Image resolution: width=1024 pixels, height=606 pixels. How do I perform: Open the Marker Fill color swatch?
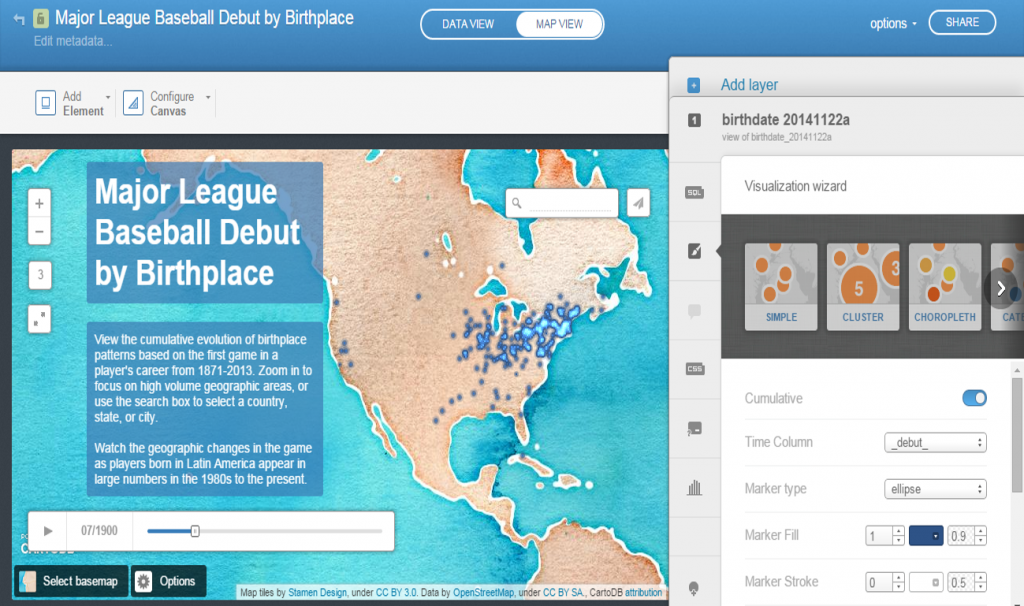(x=925, y=536)
